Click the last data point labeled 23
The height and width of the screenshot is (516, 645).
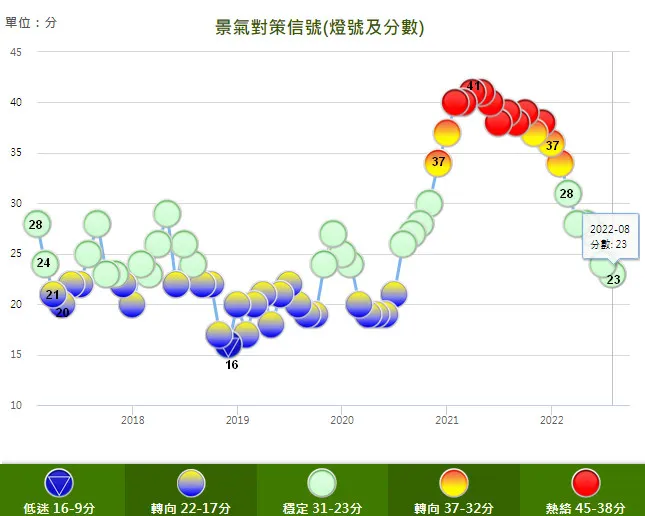pos(613,274)
